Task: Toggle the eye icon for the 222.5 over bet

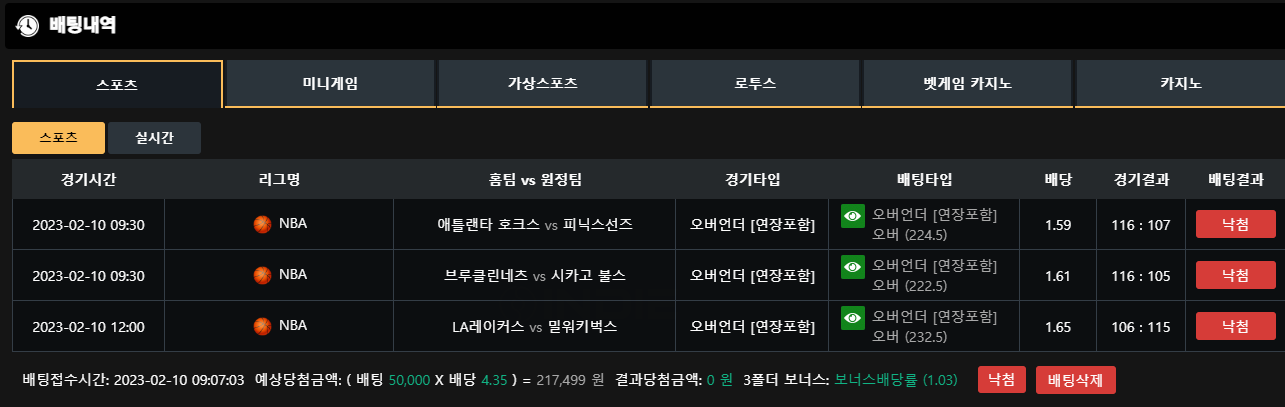Action: [852, 266]
